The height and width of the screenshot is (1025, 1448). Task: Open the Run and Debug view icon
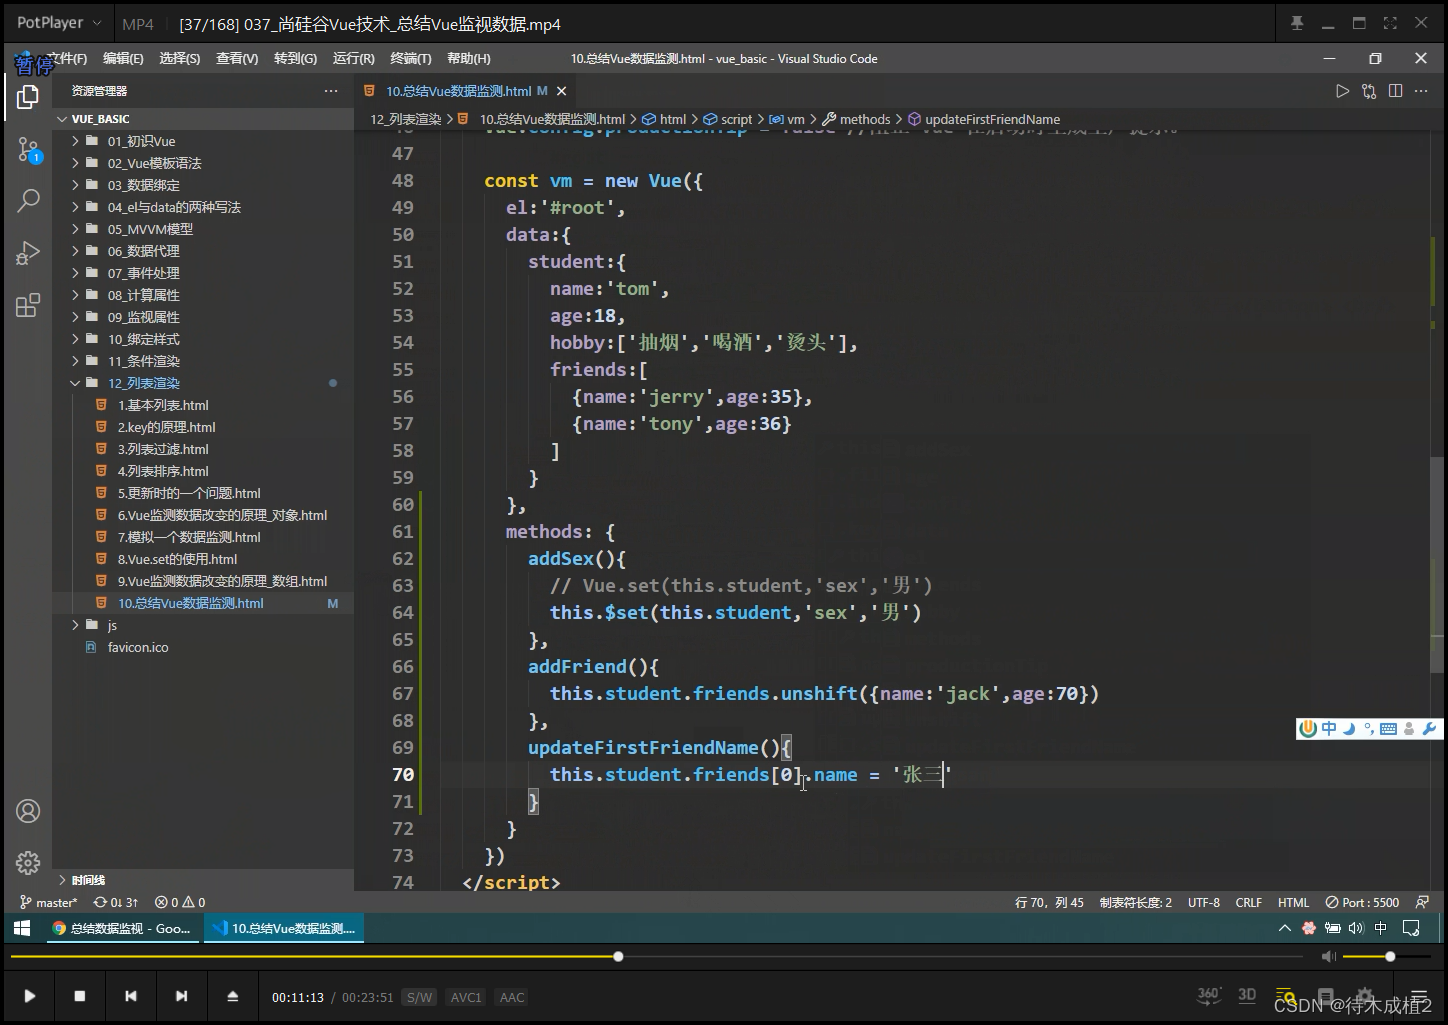[28, 253]
